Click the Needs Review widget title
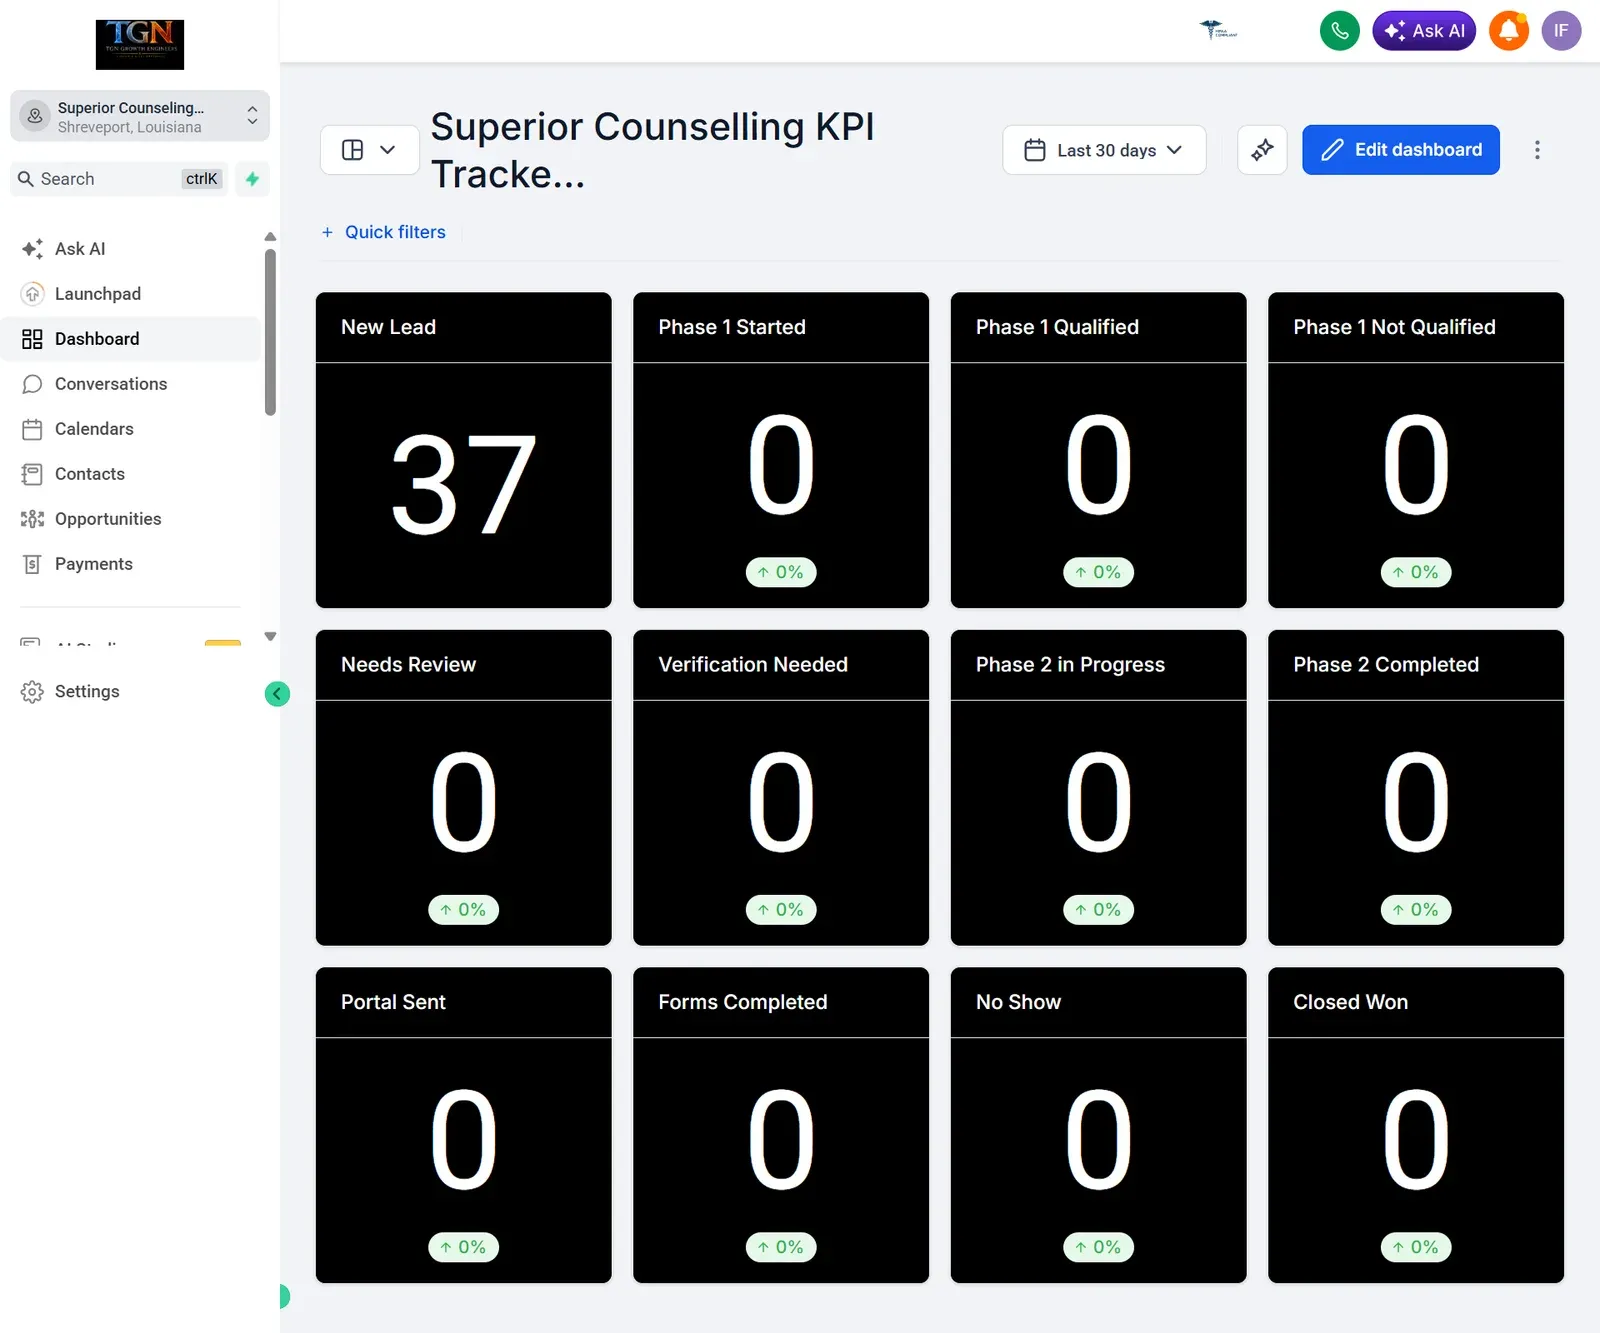This screenshot has width=1600, height=1333. point(408,665)
